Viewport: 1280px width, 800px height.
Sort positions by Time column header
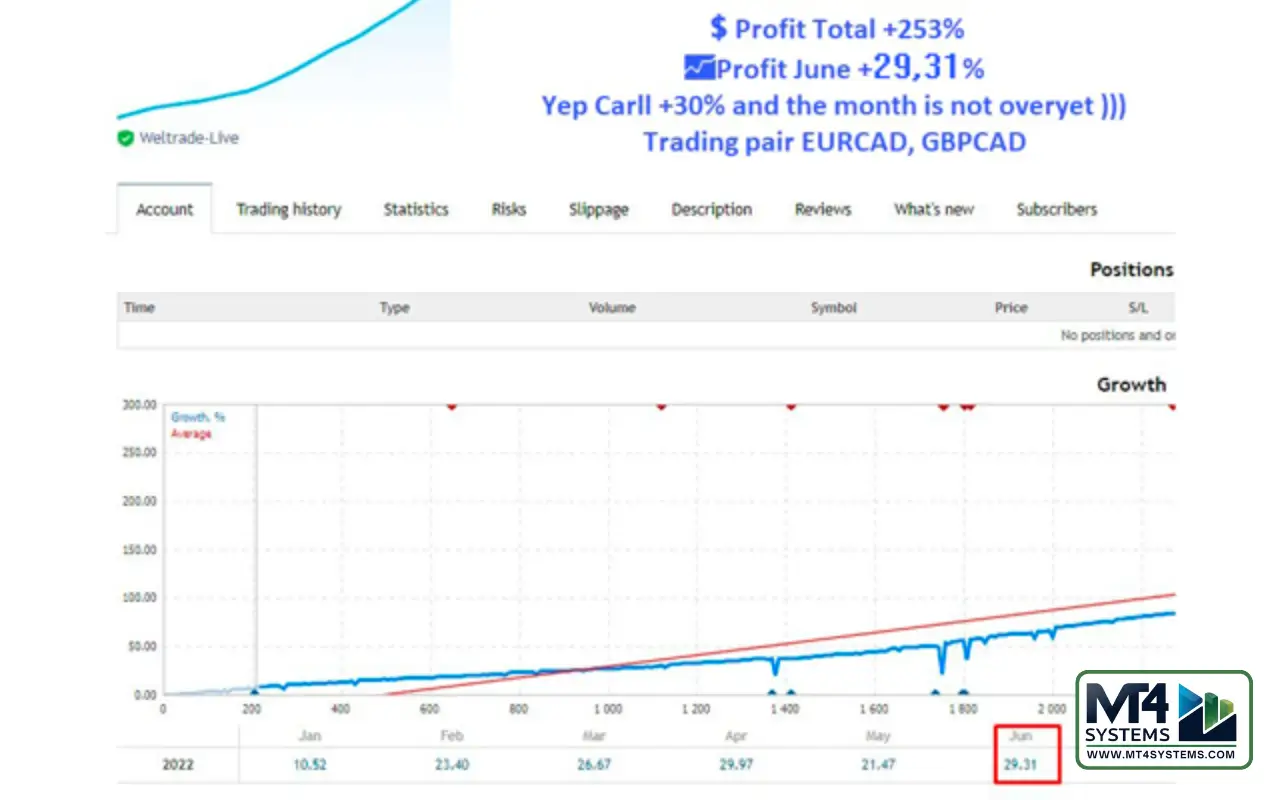[139, 308]
